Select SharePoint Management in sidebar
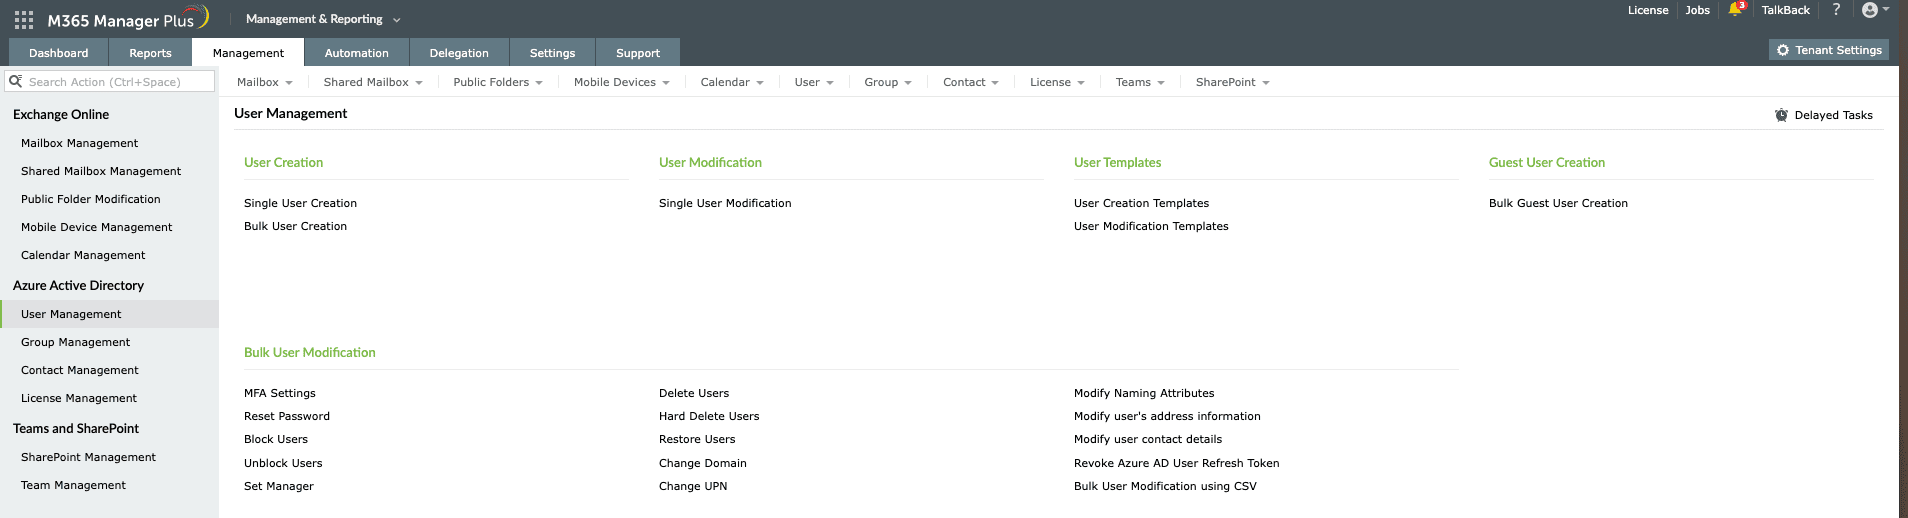 coord(89,457)
